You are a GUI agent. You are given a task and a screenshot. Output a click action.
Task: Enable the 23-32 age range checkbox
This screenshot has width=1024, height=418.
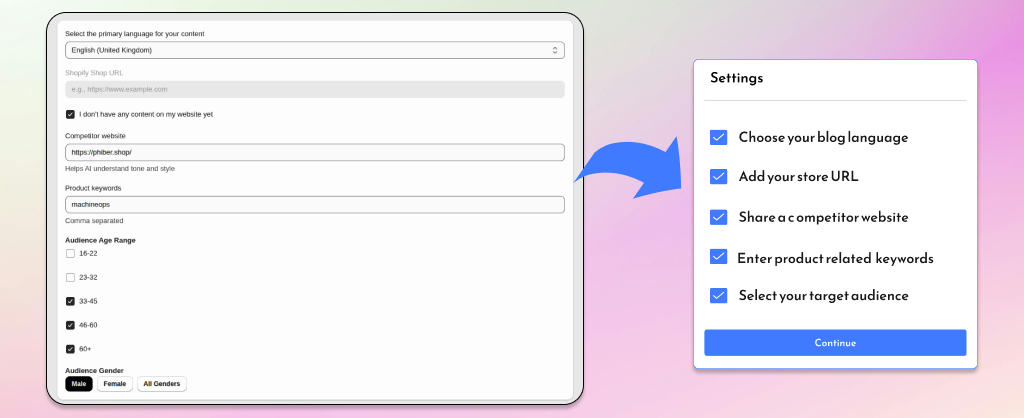click(x=70, y=277)
